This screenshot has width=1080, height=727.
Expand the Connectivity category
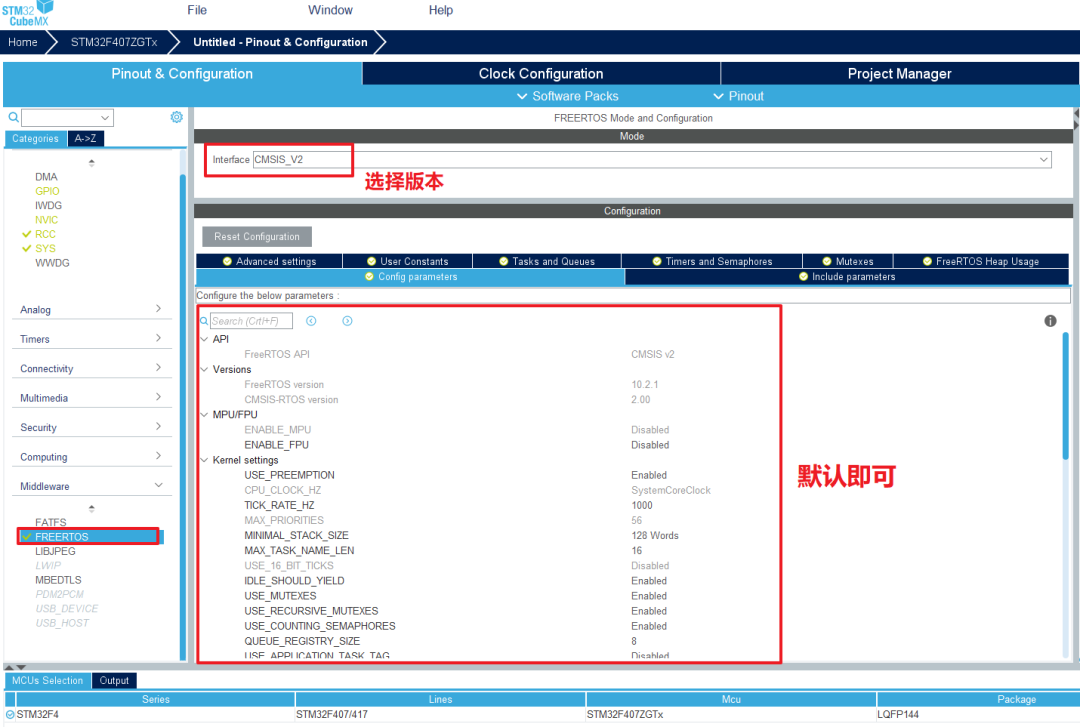click(92, 369)
